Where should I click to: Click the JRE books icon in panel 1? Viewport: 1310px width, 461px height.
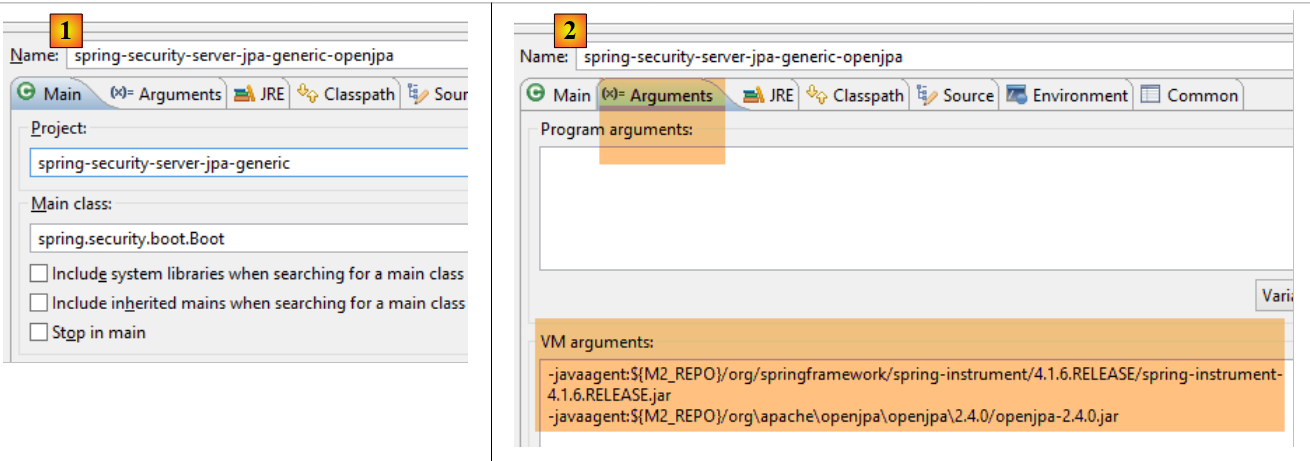243,94
